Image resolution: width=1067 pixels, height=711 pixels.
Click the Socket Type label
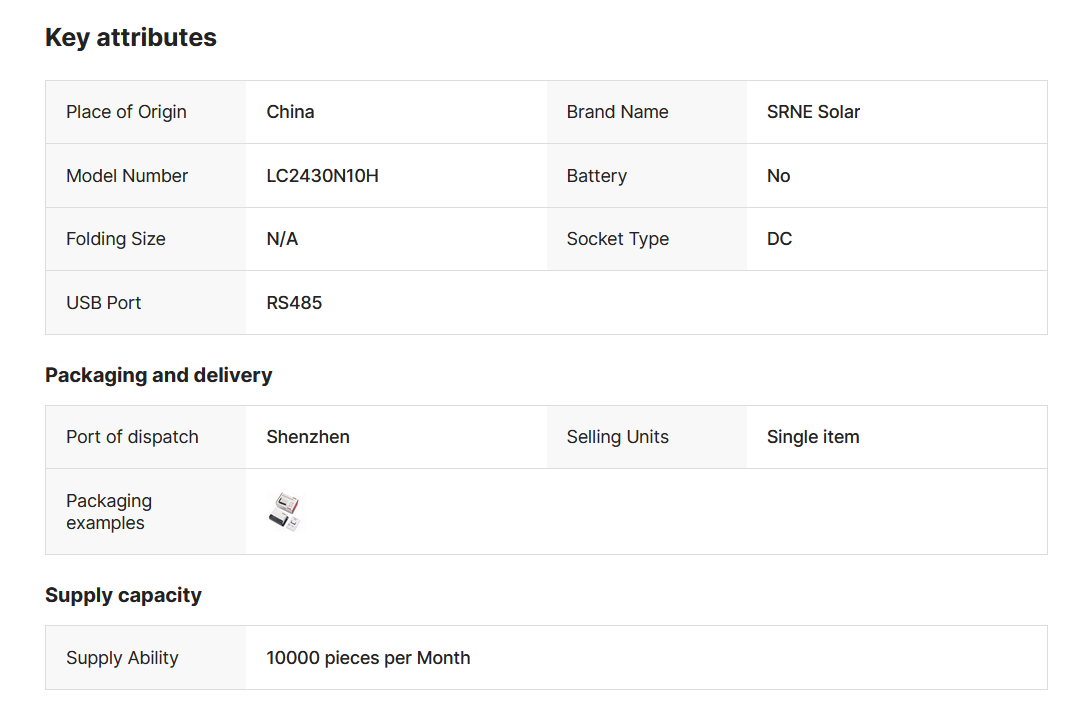(617, 239)
